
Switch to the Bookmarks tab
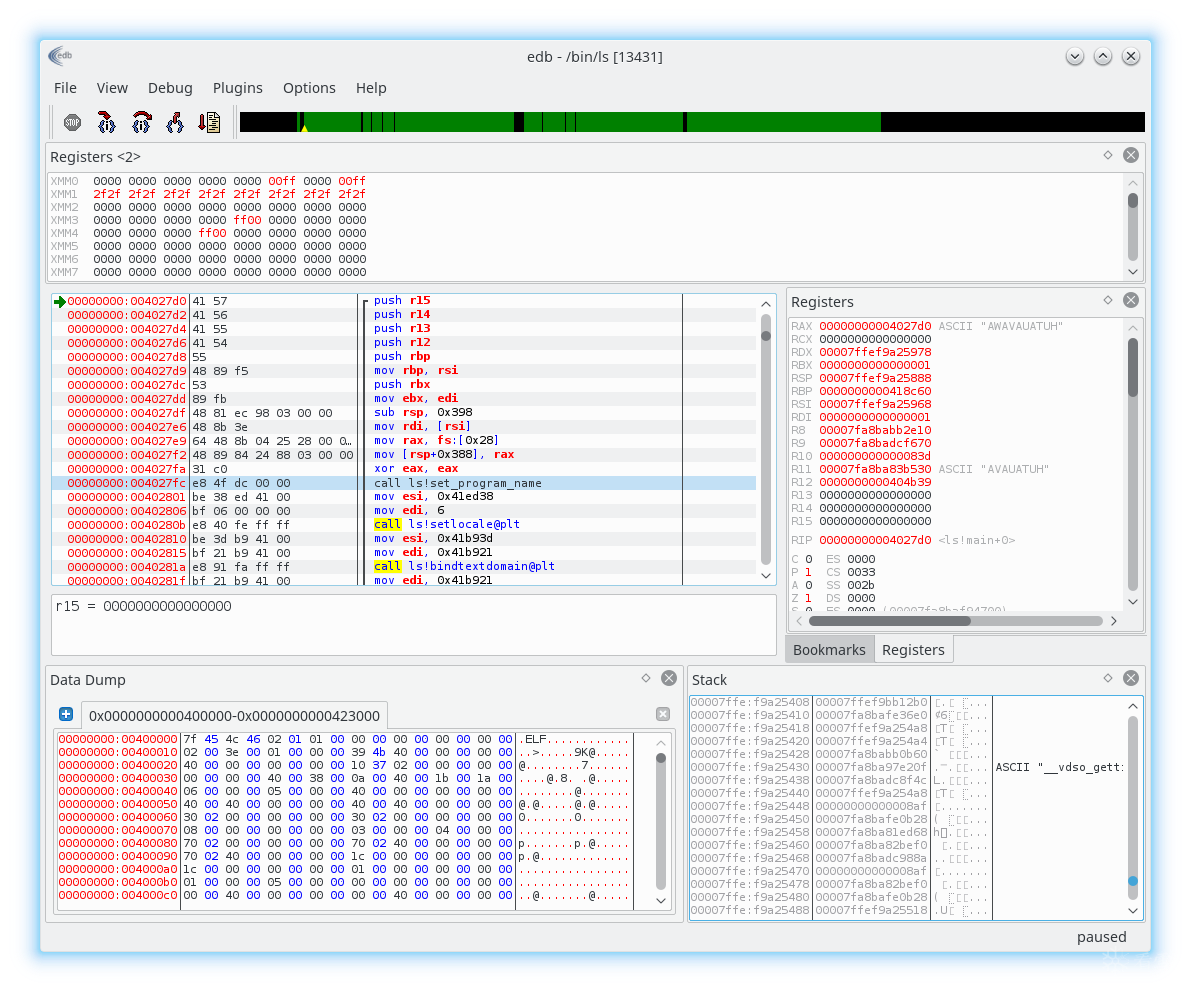[x=829, y=649]
